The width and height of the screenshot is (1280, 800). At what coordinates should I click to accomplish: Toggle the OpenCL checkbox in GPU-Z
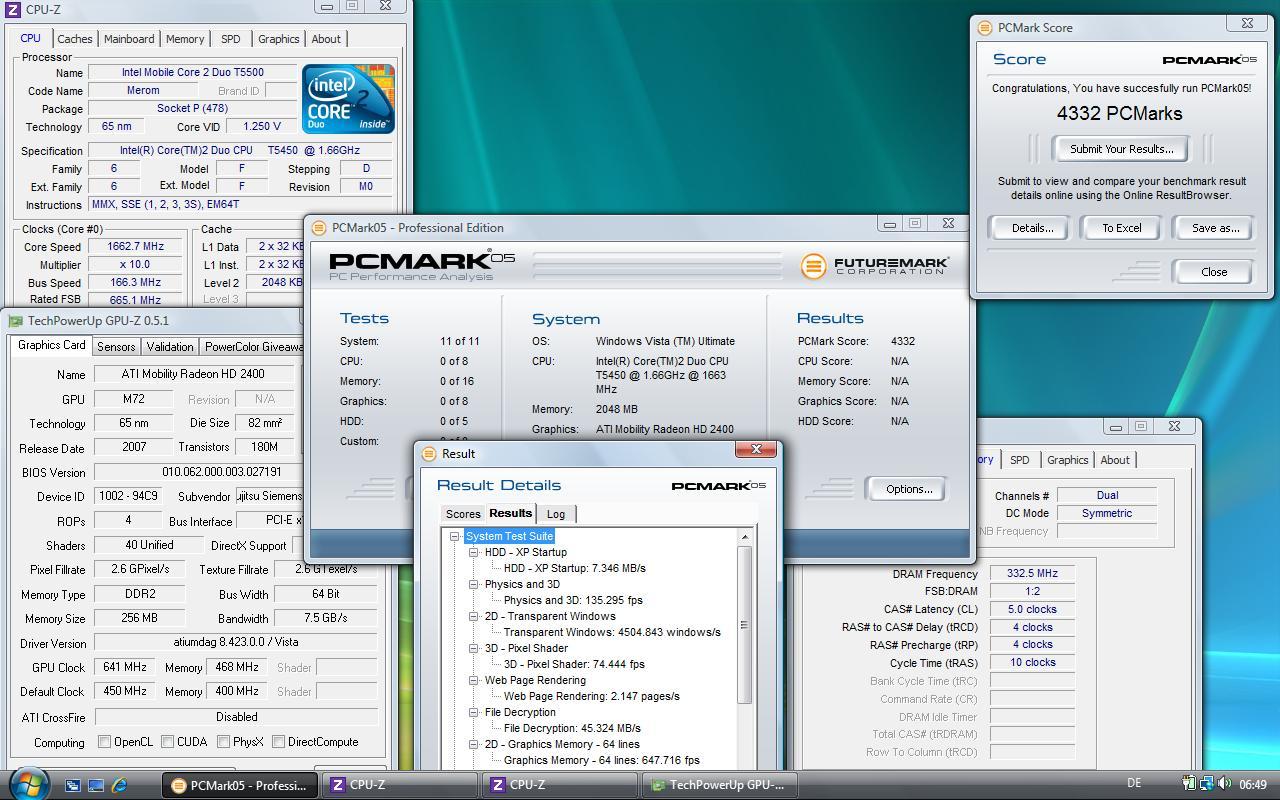tap(104, 742)
